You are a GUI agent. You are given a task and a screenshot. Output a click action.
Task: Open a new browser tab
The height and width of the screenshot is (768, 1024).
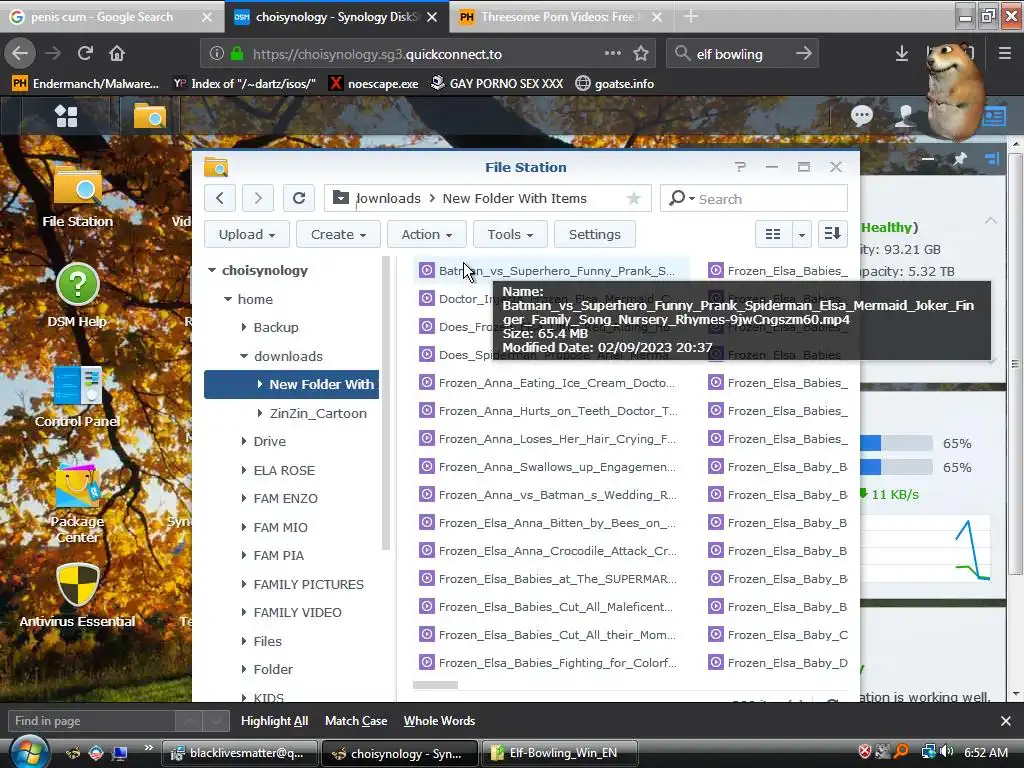(x=690, y=17)
